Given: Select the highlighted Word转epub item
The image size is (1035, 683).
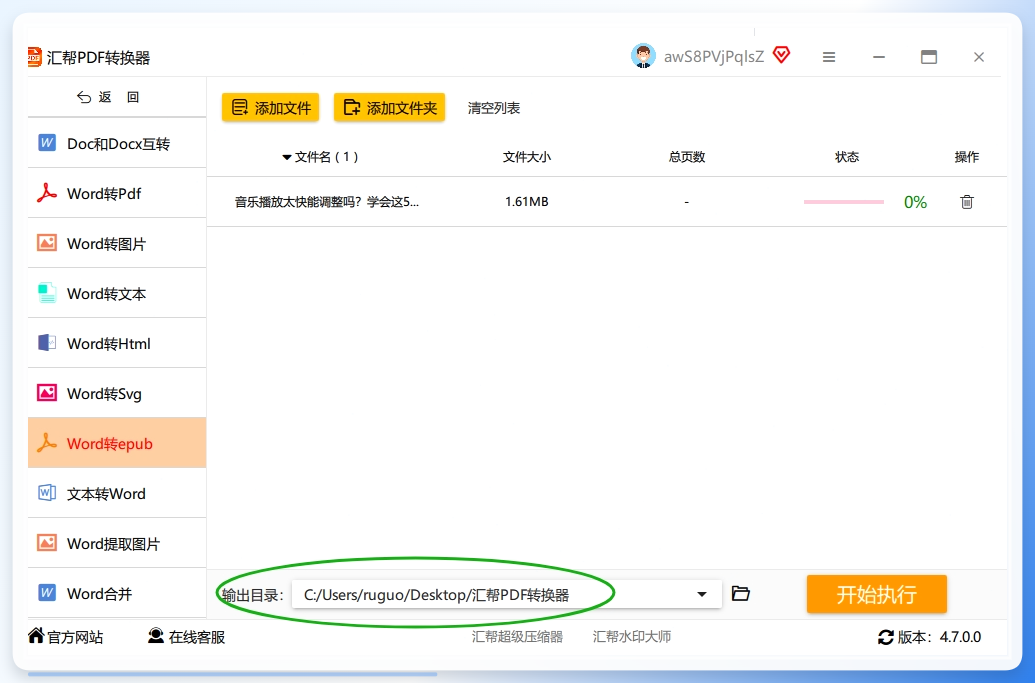Looking at the screenshot, I should (x=117, y=443).
